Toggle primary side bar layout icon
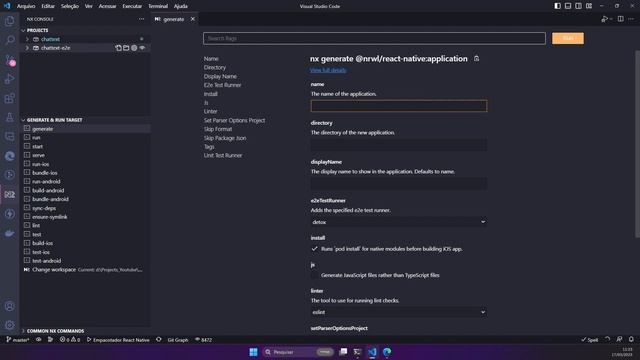This screenshot has width=640, height=360. (x=557, y=6)
